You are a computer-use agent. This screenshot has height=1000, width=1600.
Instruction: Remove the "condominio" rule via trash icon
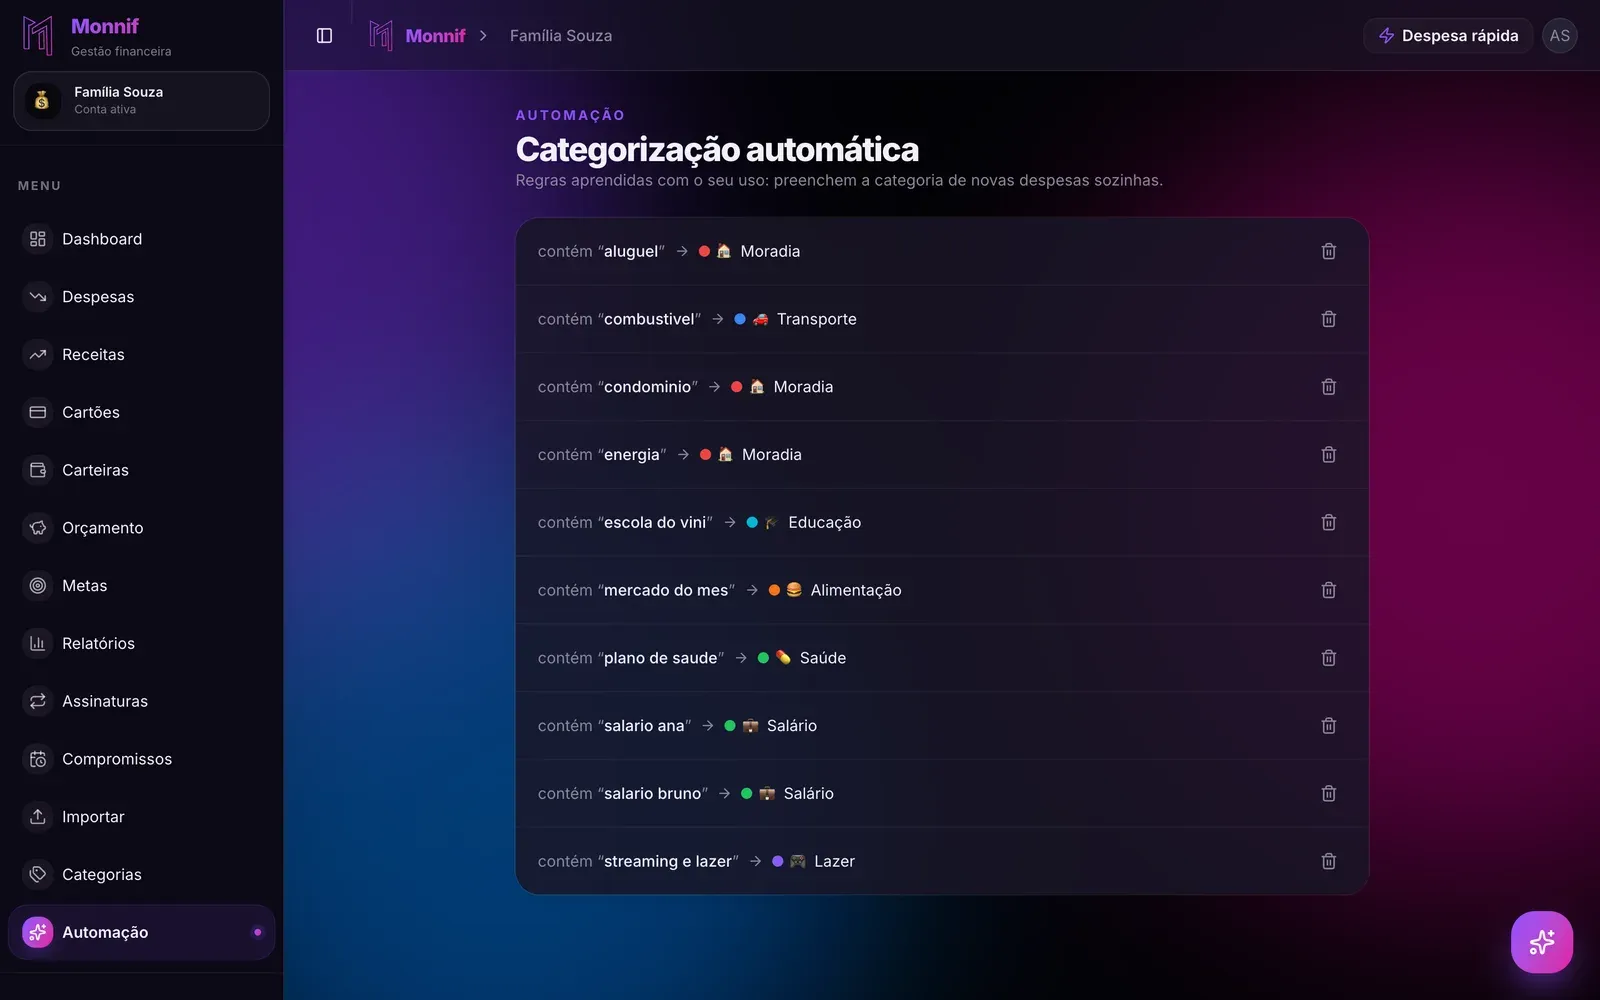tap(1328, 387)
